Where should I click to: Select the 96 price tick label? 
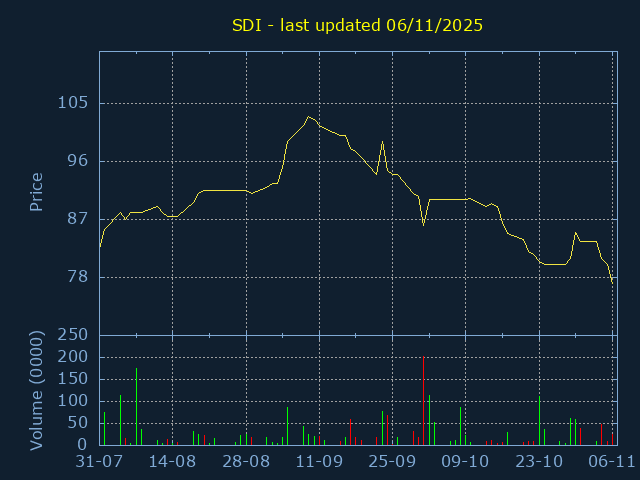77,161
